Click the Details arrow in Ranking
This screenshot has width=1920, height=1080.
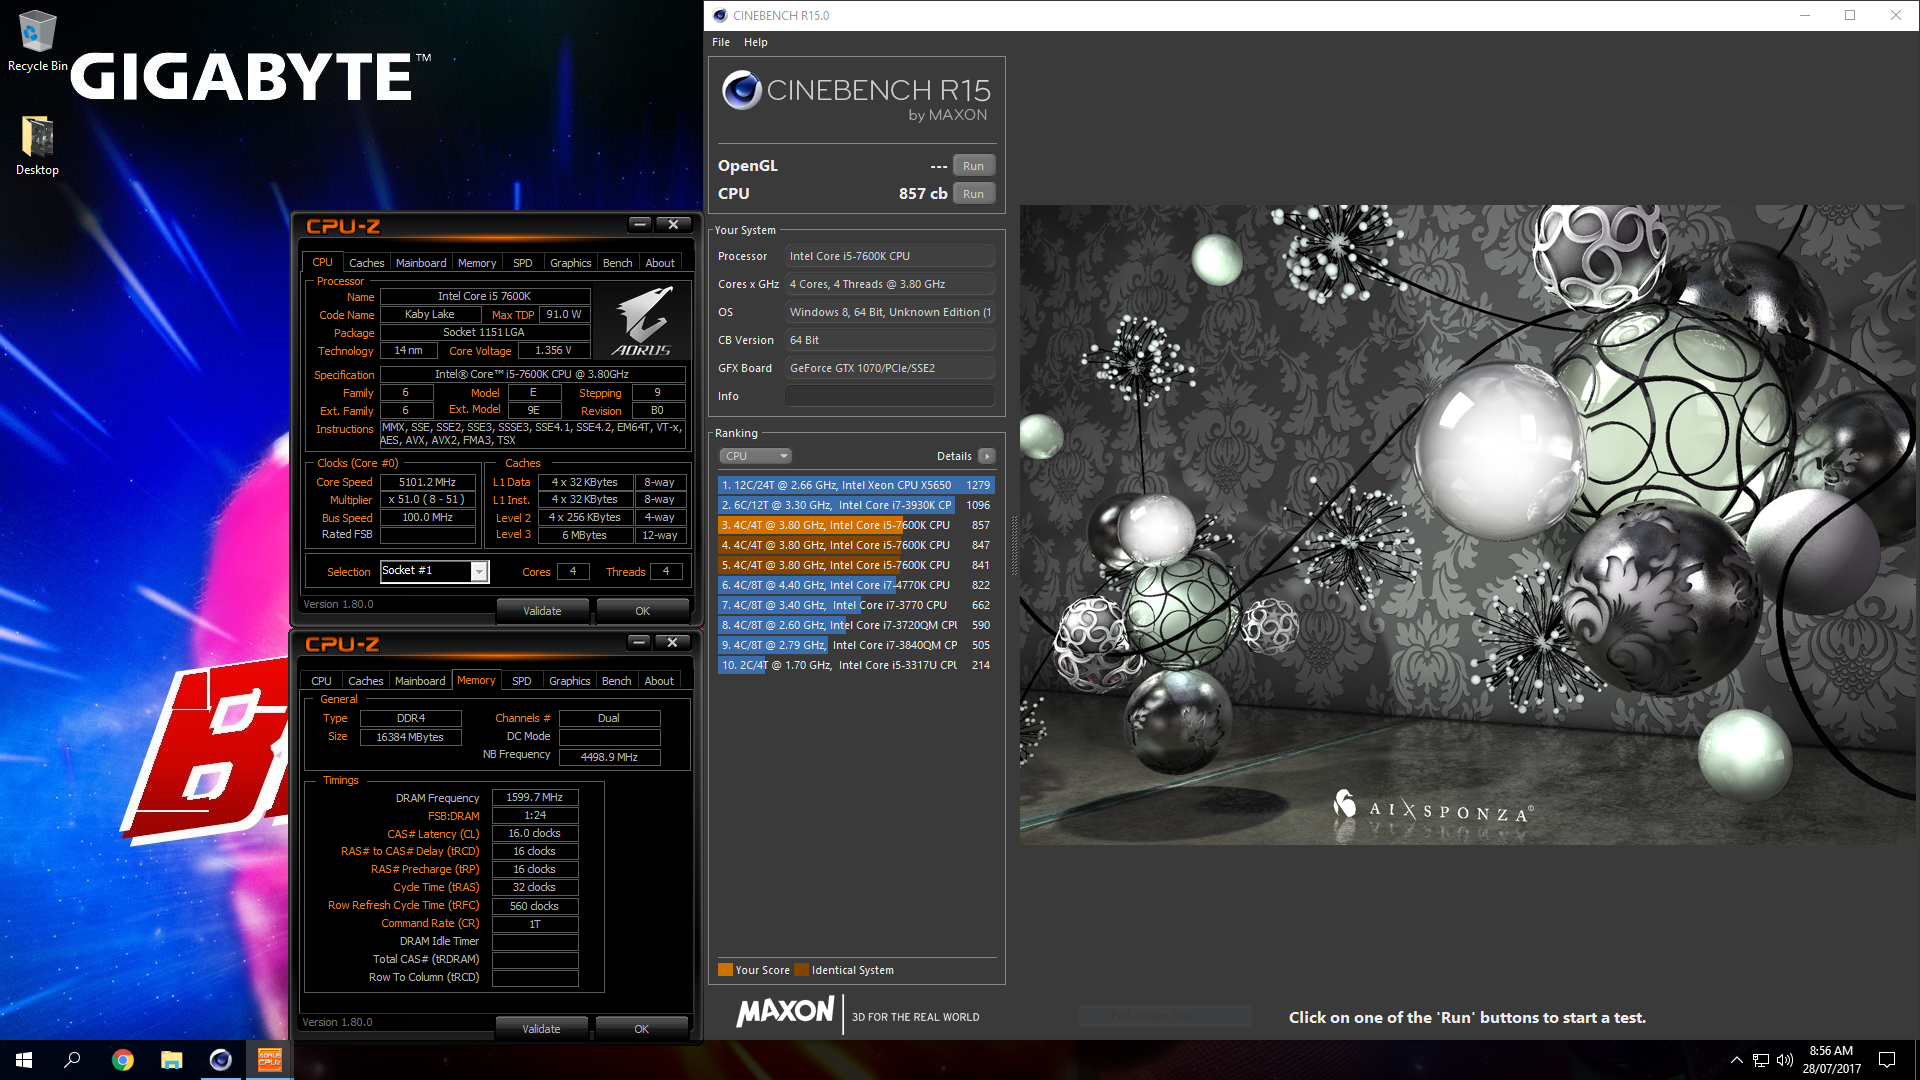[x=986, y=456]
